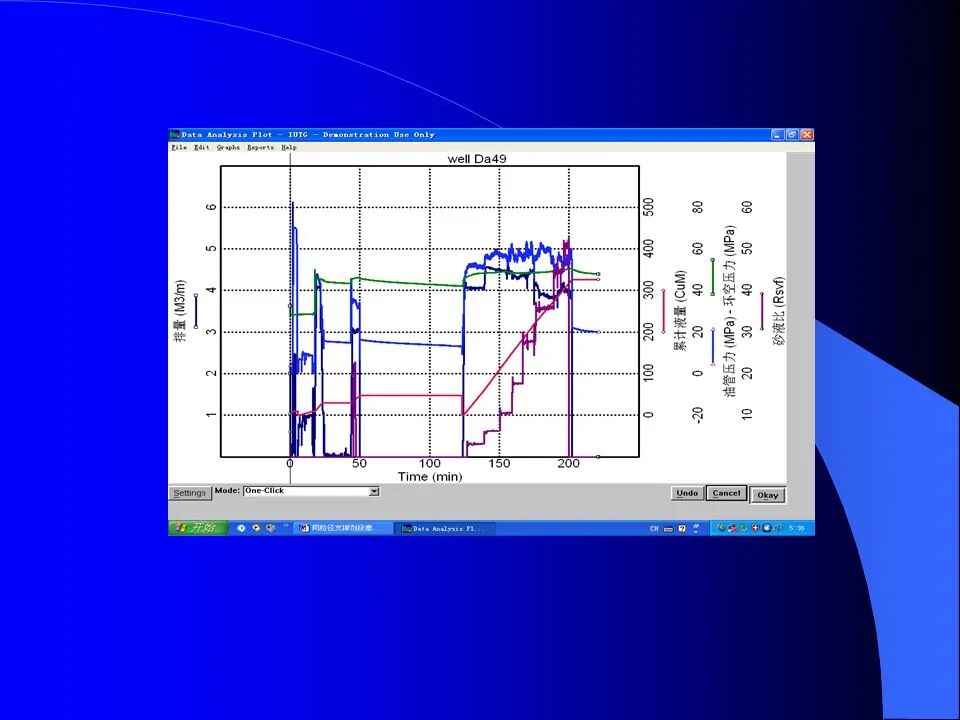This screenshot has height=720, width=960.
Task: Click the 砂液比 (Rsvf) axis label
Action: point(780,312)
